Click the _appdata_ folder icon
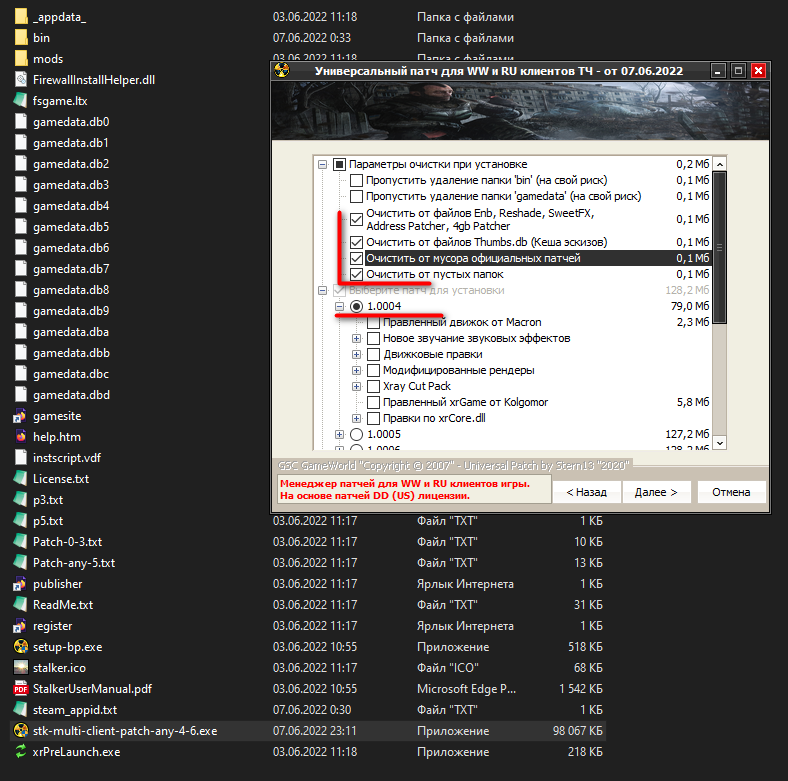This screenshot has width=788, height=781. pyautogui.click(x=21, y=17)
